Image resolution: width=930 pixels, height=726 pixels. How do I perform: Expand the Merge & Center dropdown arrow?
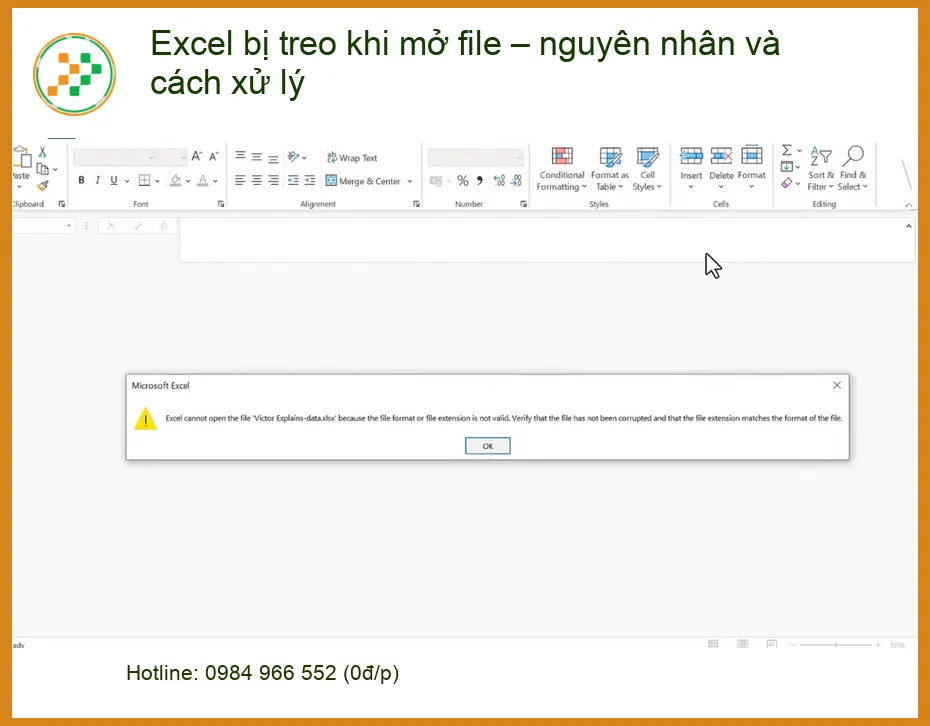409,181
